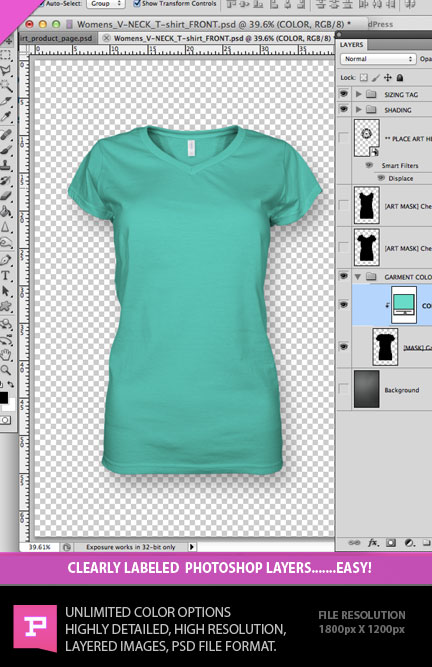Toggle lock position
The image size is (432, 667).
point(388,77)
